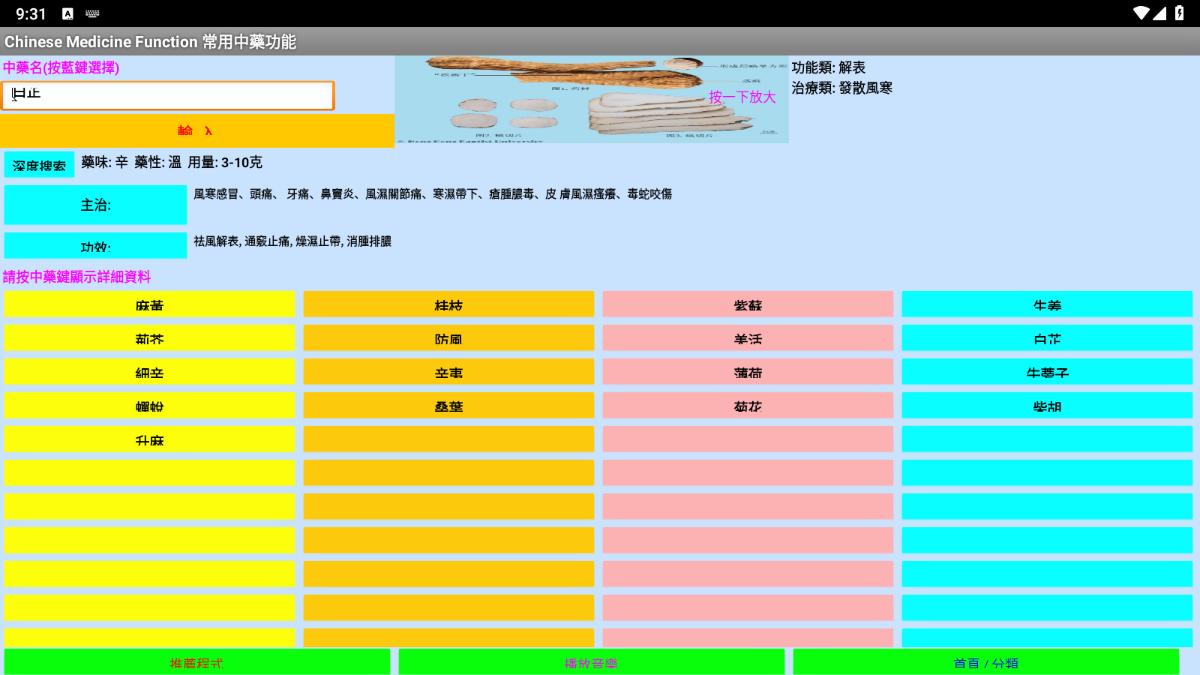Click the 治療類: 發散風寒 text
Viewport: 1200px width, 675px height.
point(842,87)
